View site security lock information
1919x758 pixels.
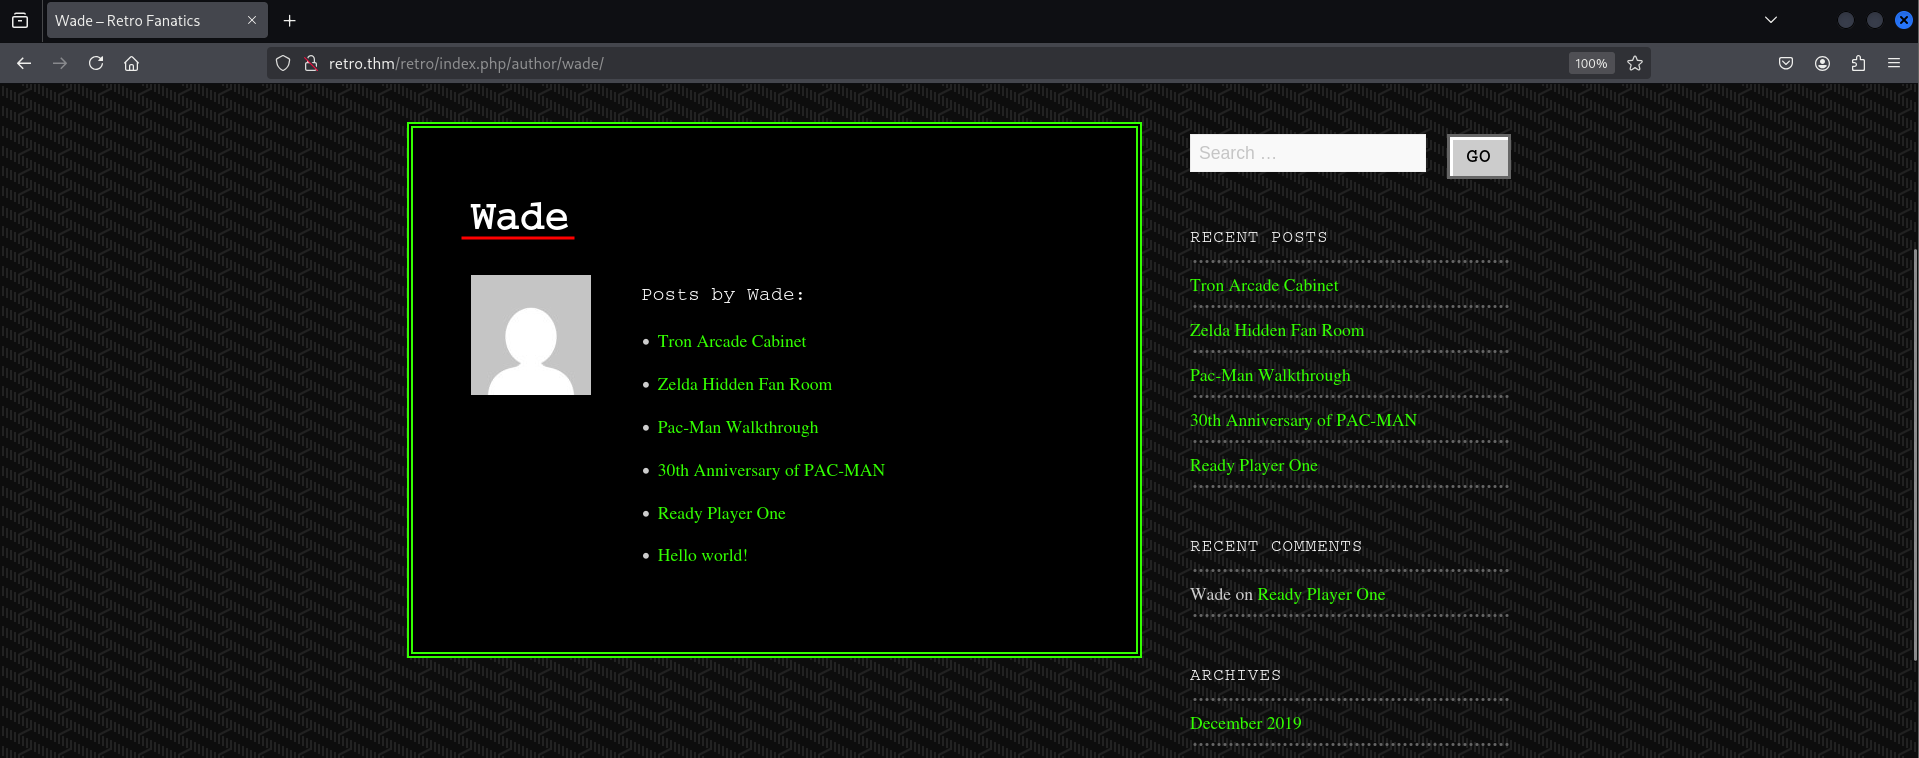tap(311, 63)
